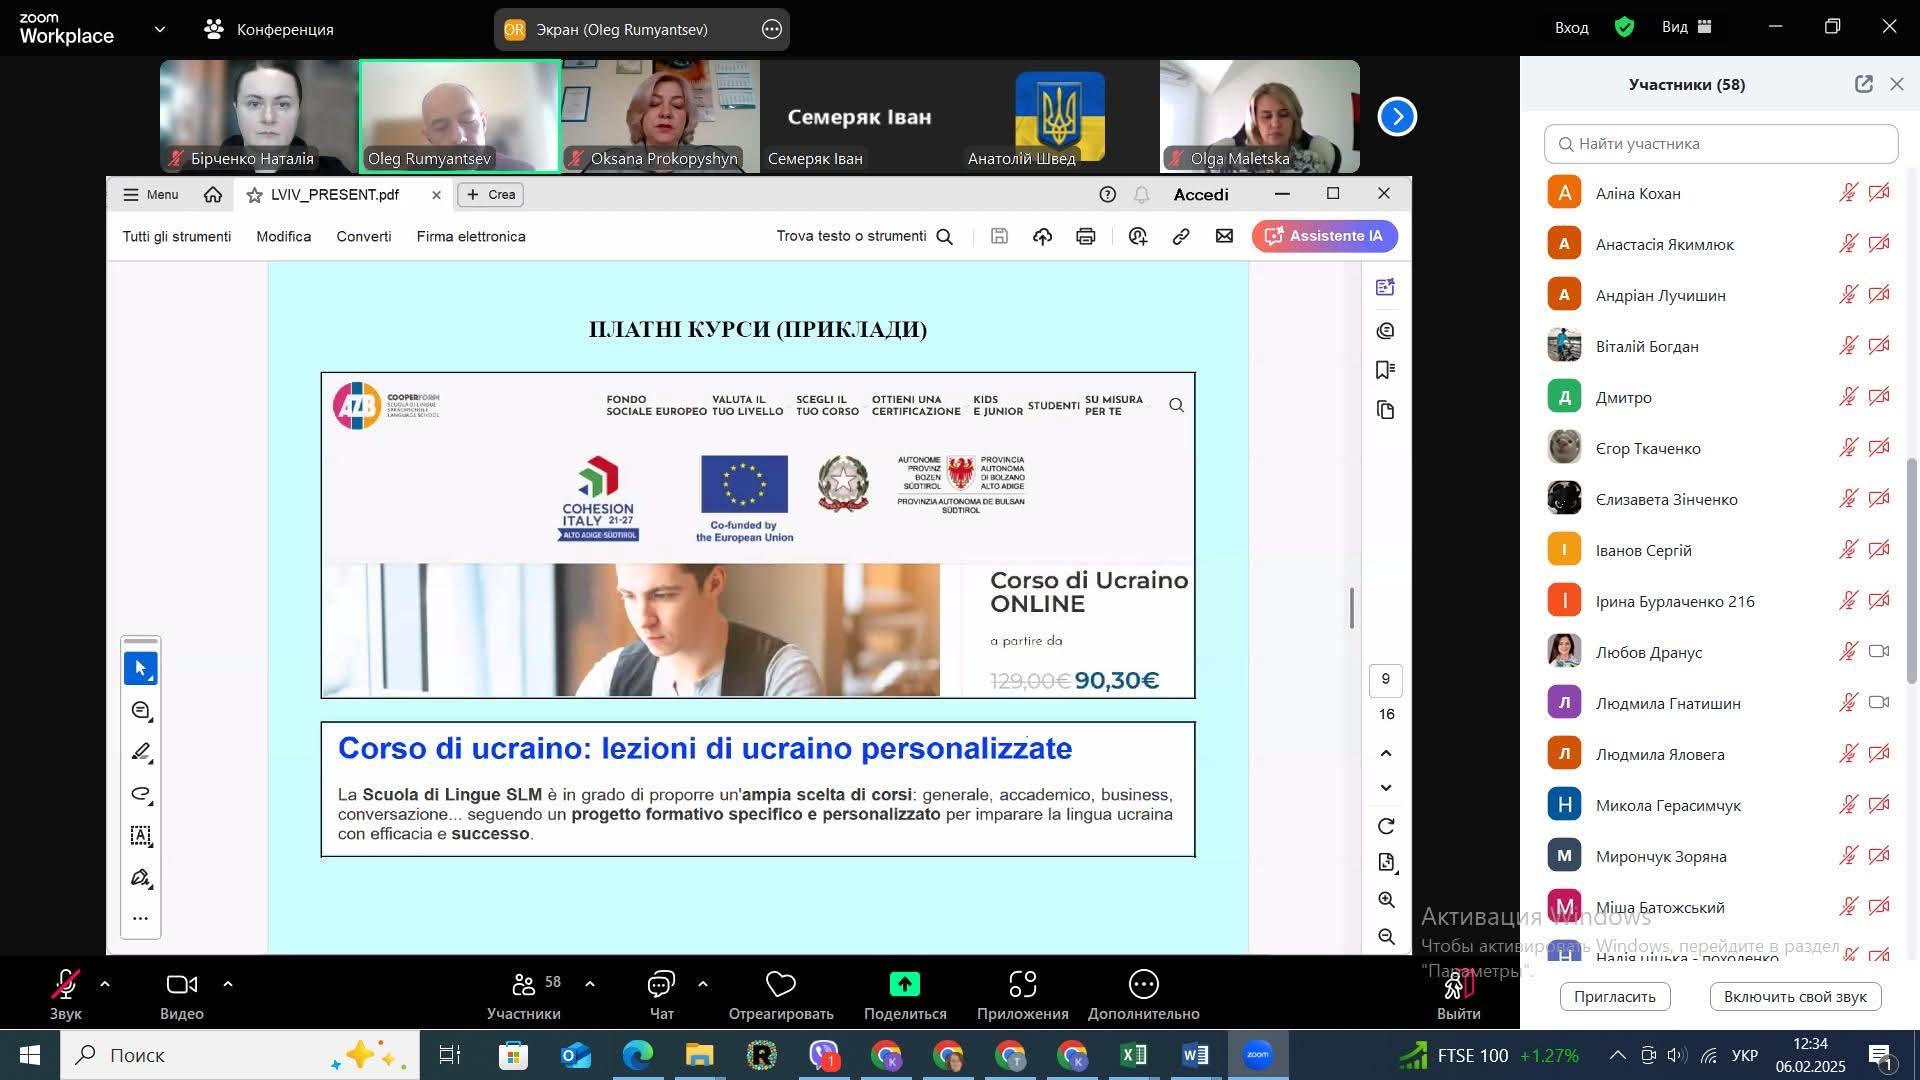Open the React heart icon
The width and height of the screenshot is (1920, 1080).
(780, 985)
